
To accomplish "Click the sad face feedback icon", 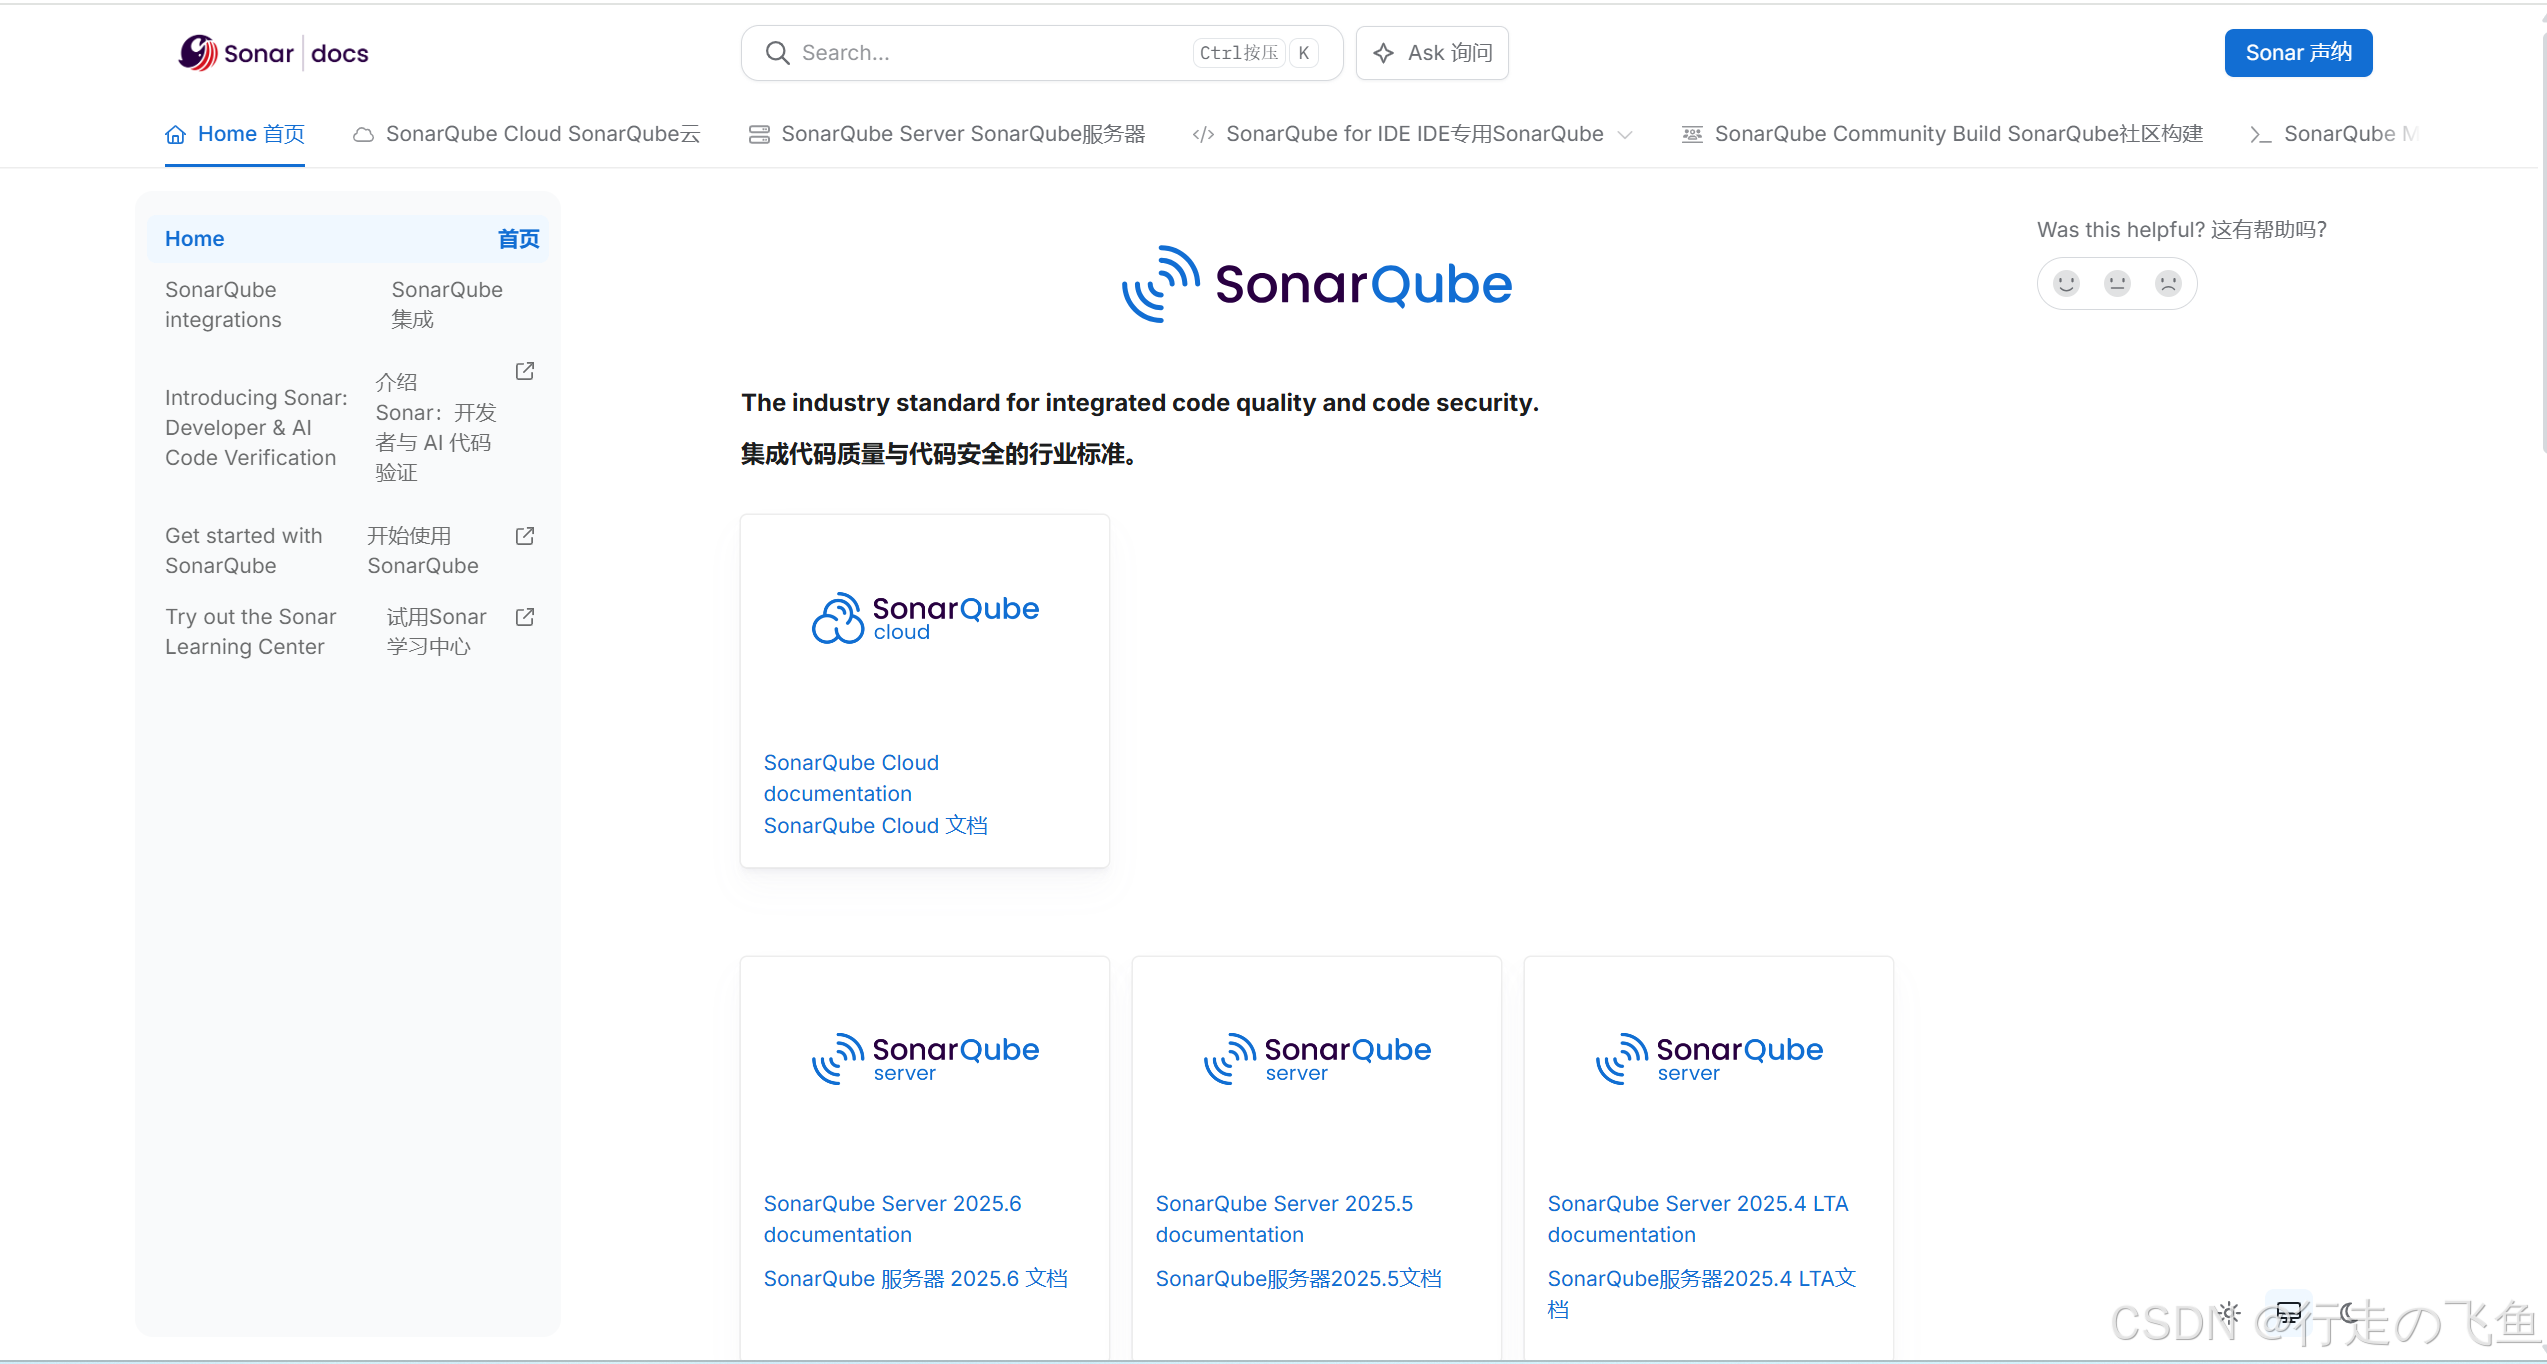I will coord(2168,284).
